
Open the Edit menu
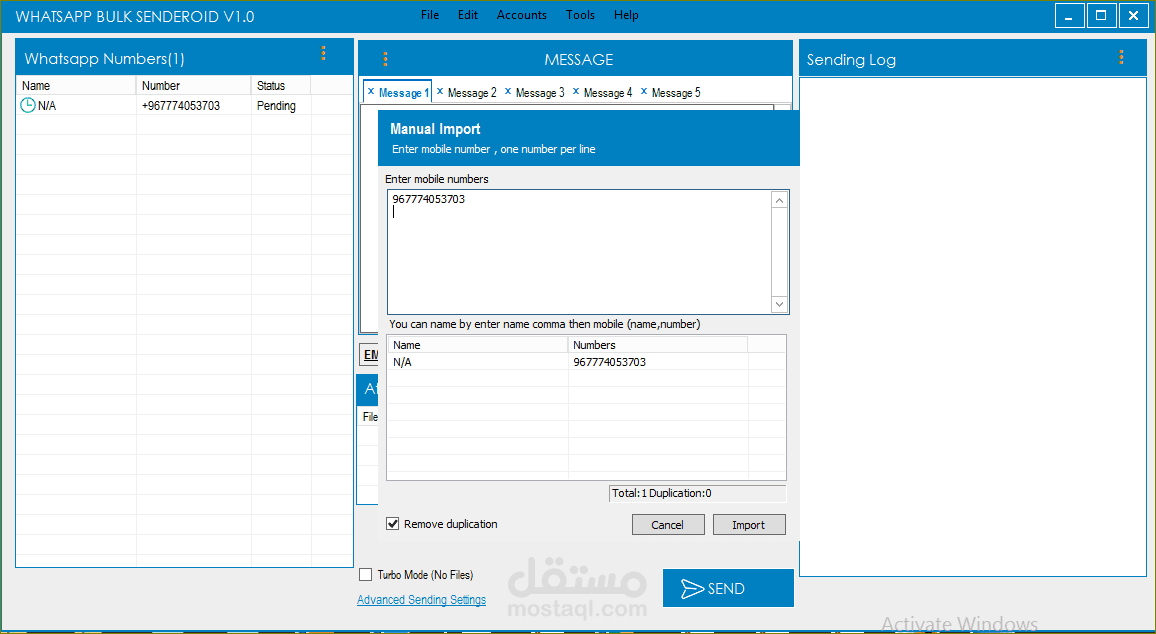click(x=467, y=15)
